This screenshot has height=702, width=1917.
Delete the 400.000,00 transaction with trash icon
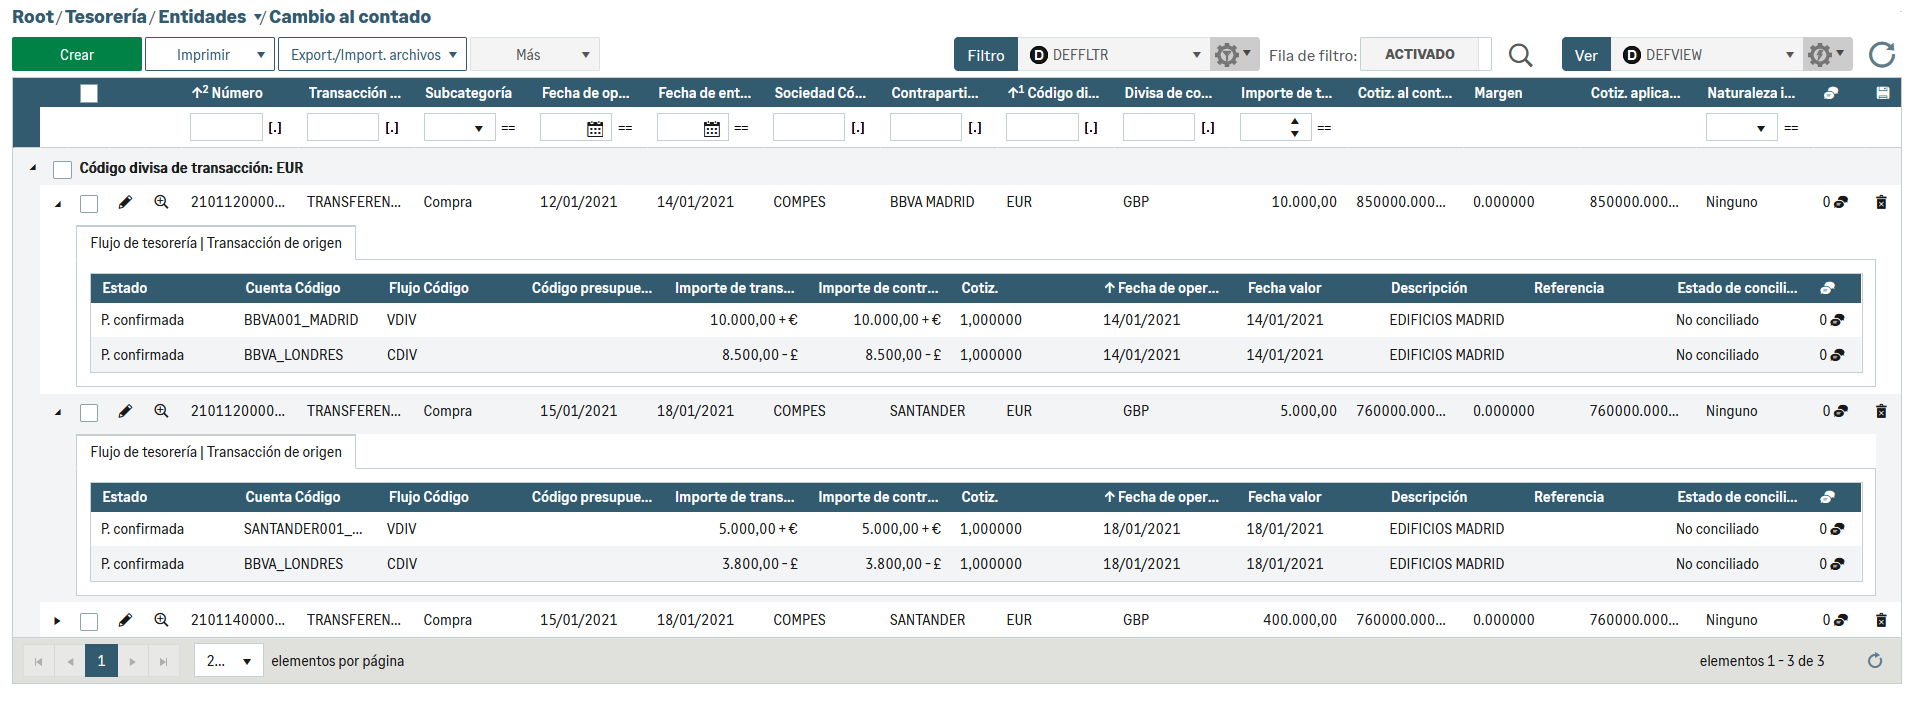(x=1880, y=620)
